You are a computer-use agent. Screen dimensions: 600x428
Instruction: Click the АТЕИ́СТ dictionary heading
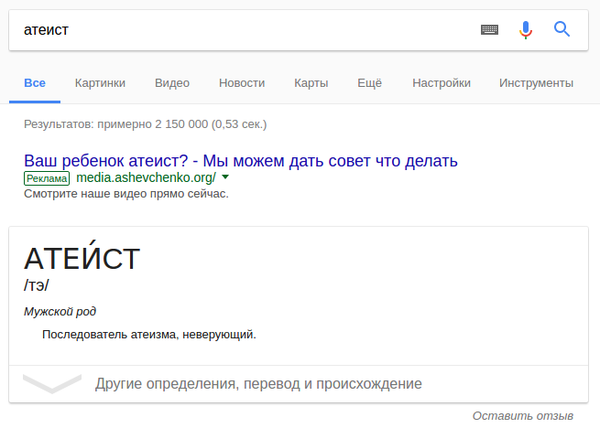(82, 255)
